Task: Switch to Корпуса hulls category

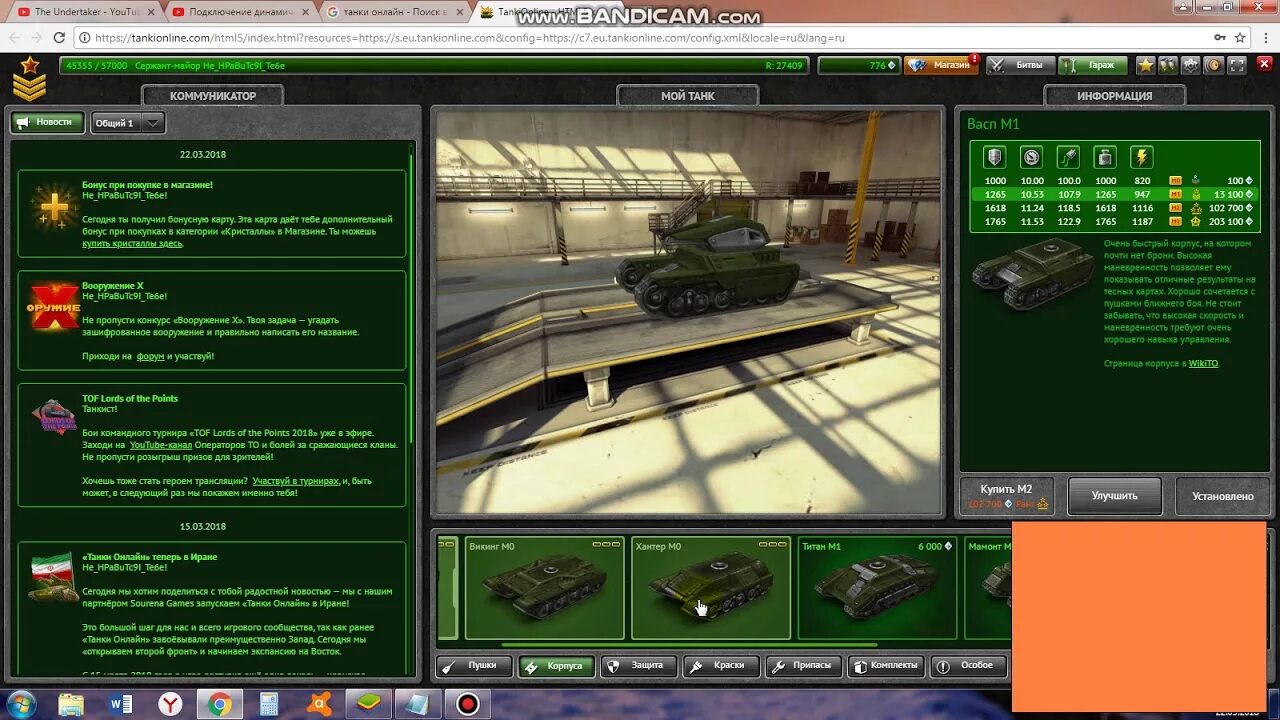Action: [x=557, y=666]
